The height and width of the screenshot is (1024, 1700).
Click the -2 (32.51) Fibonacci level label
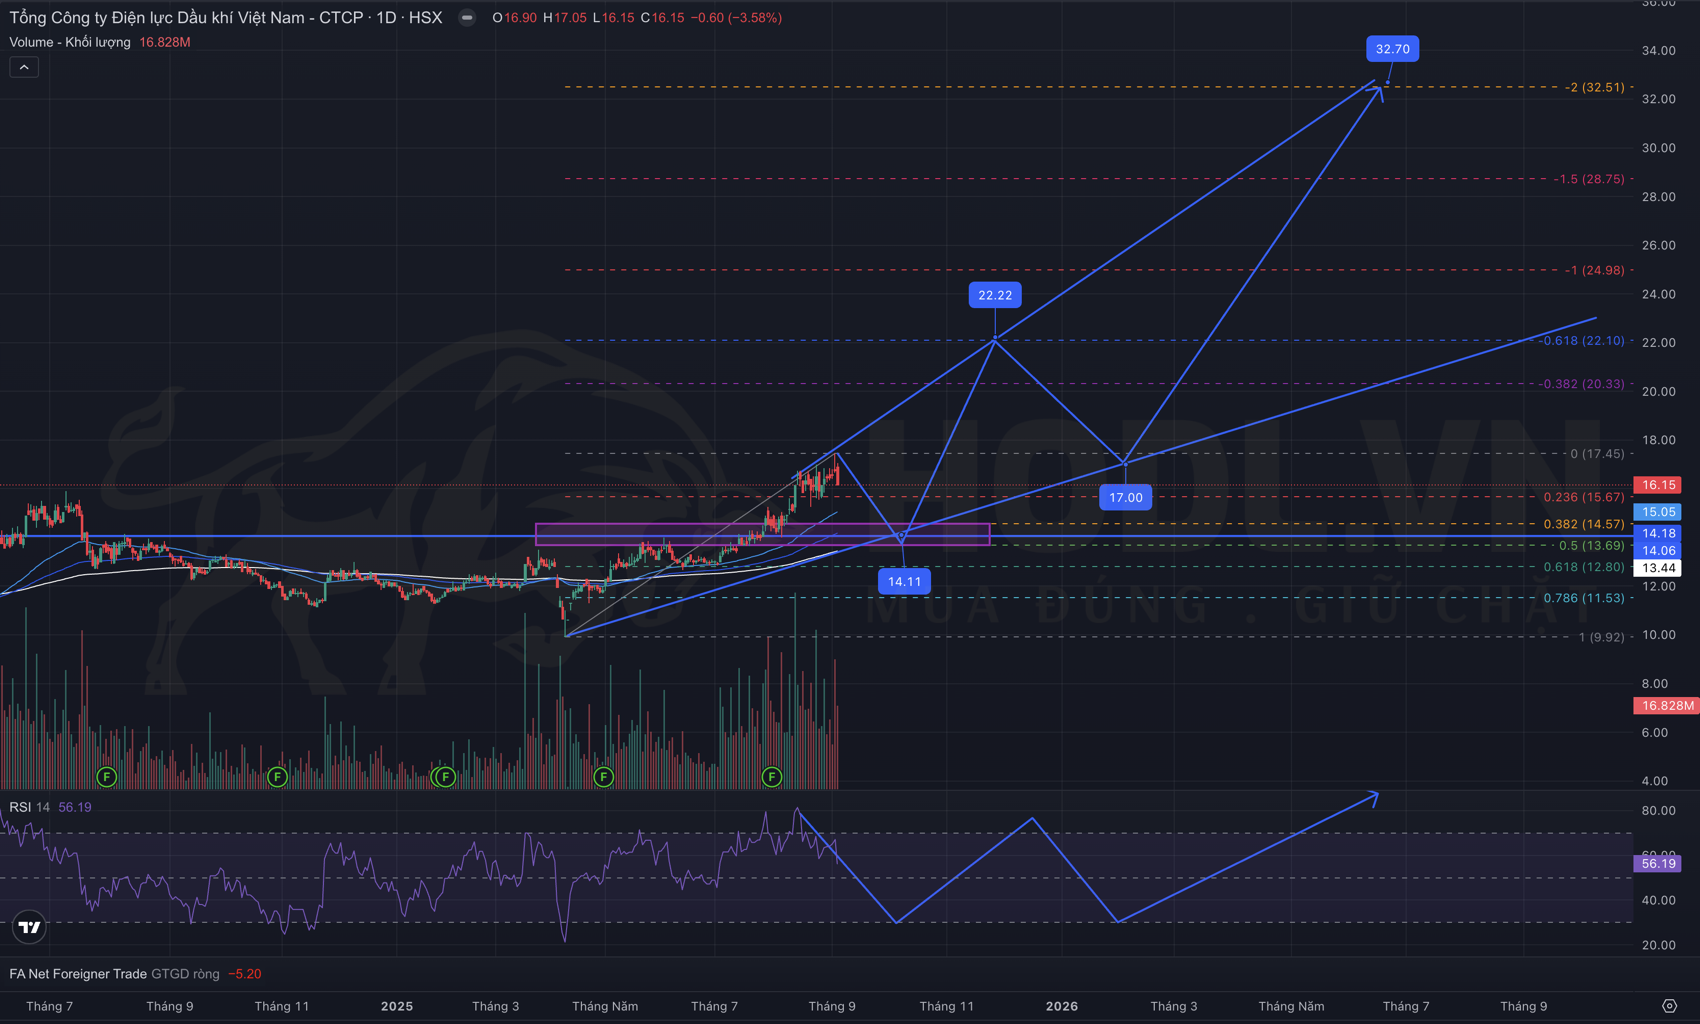(1596, 87)
